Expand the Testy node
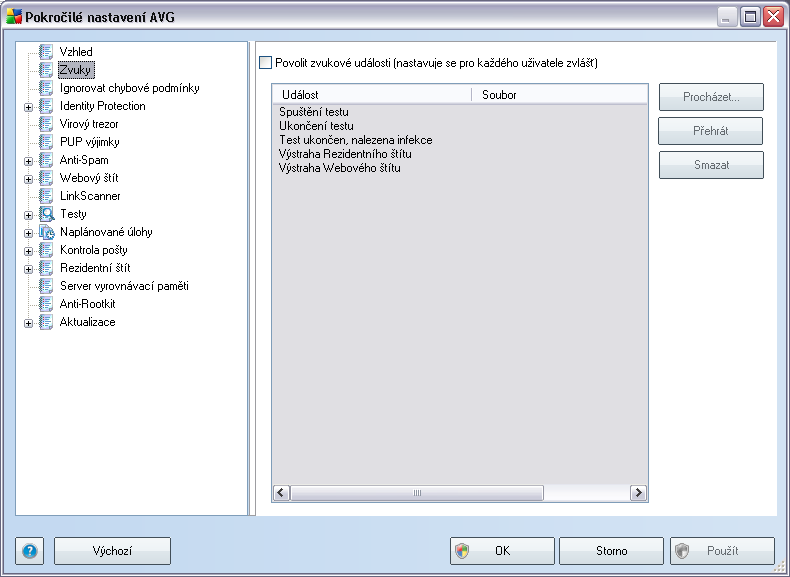 28,215
